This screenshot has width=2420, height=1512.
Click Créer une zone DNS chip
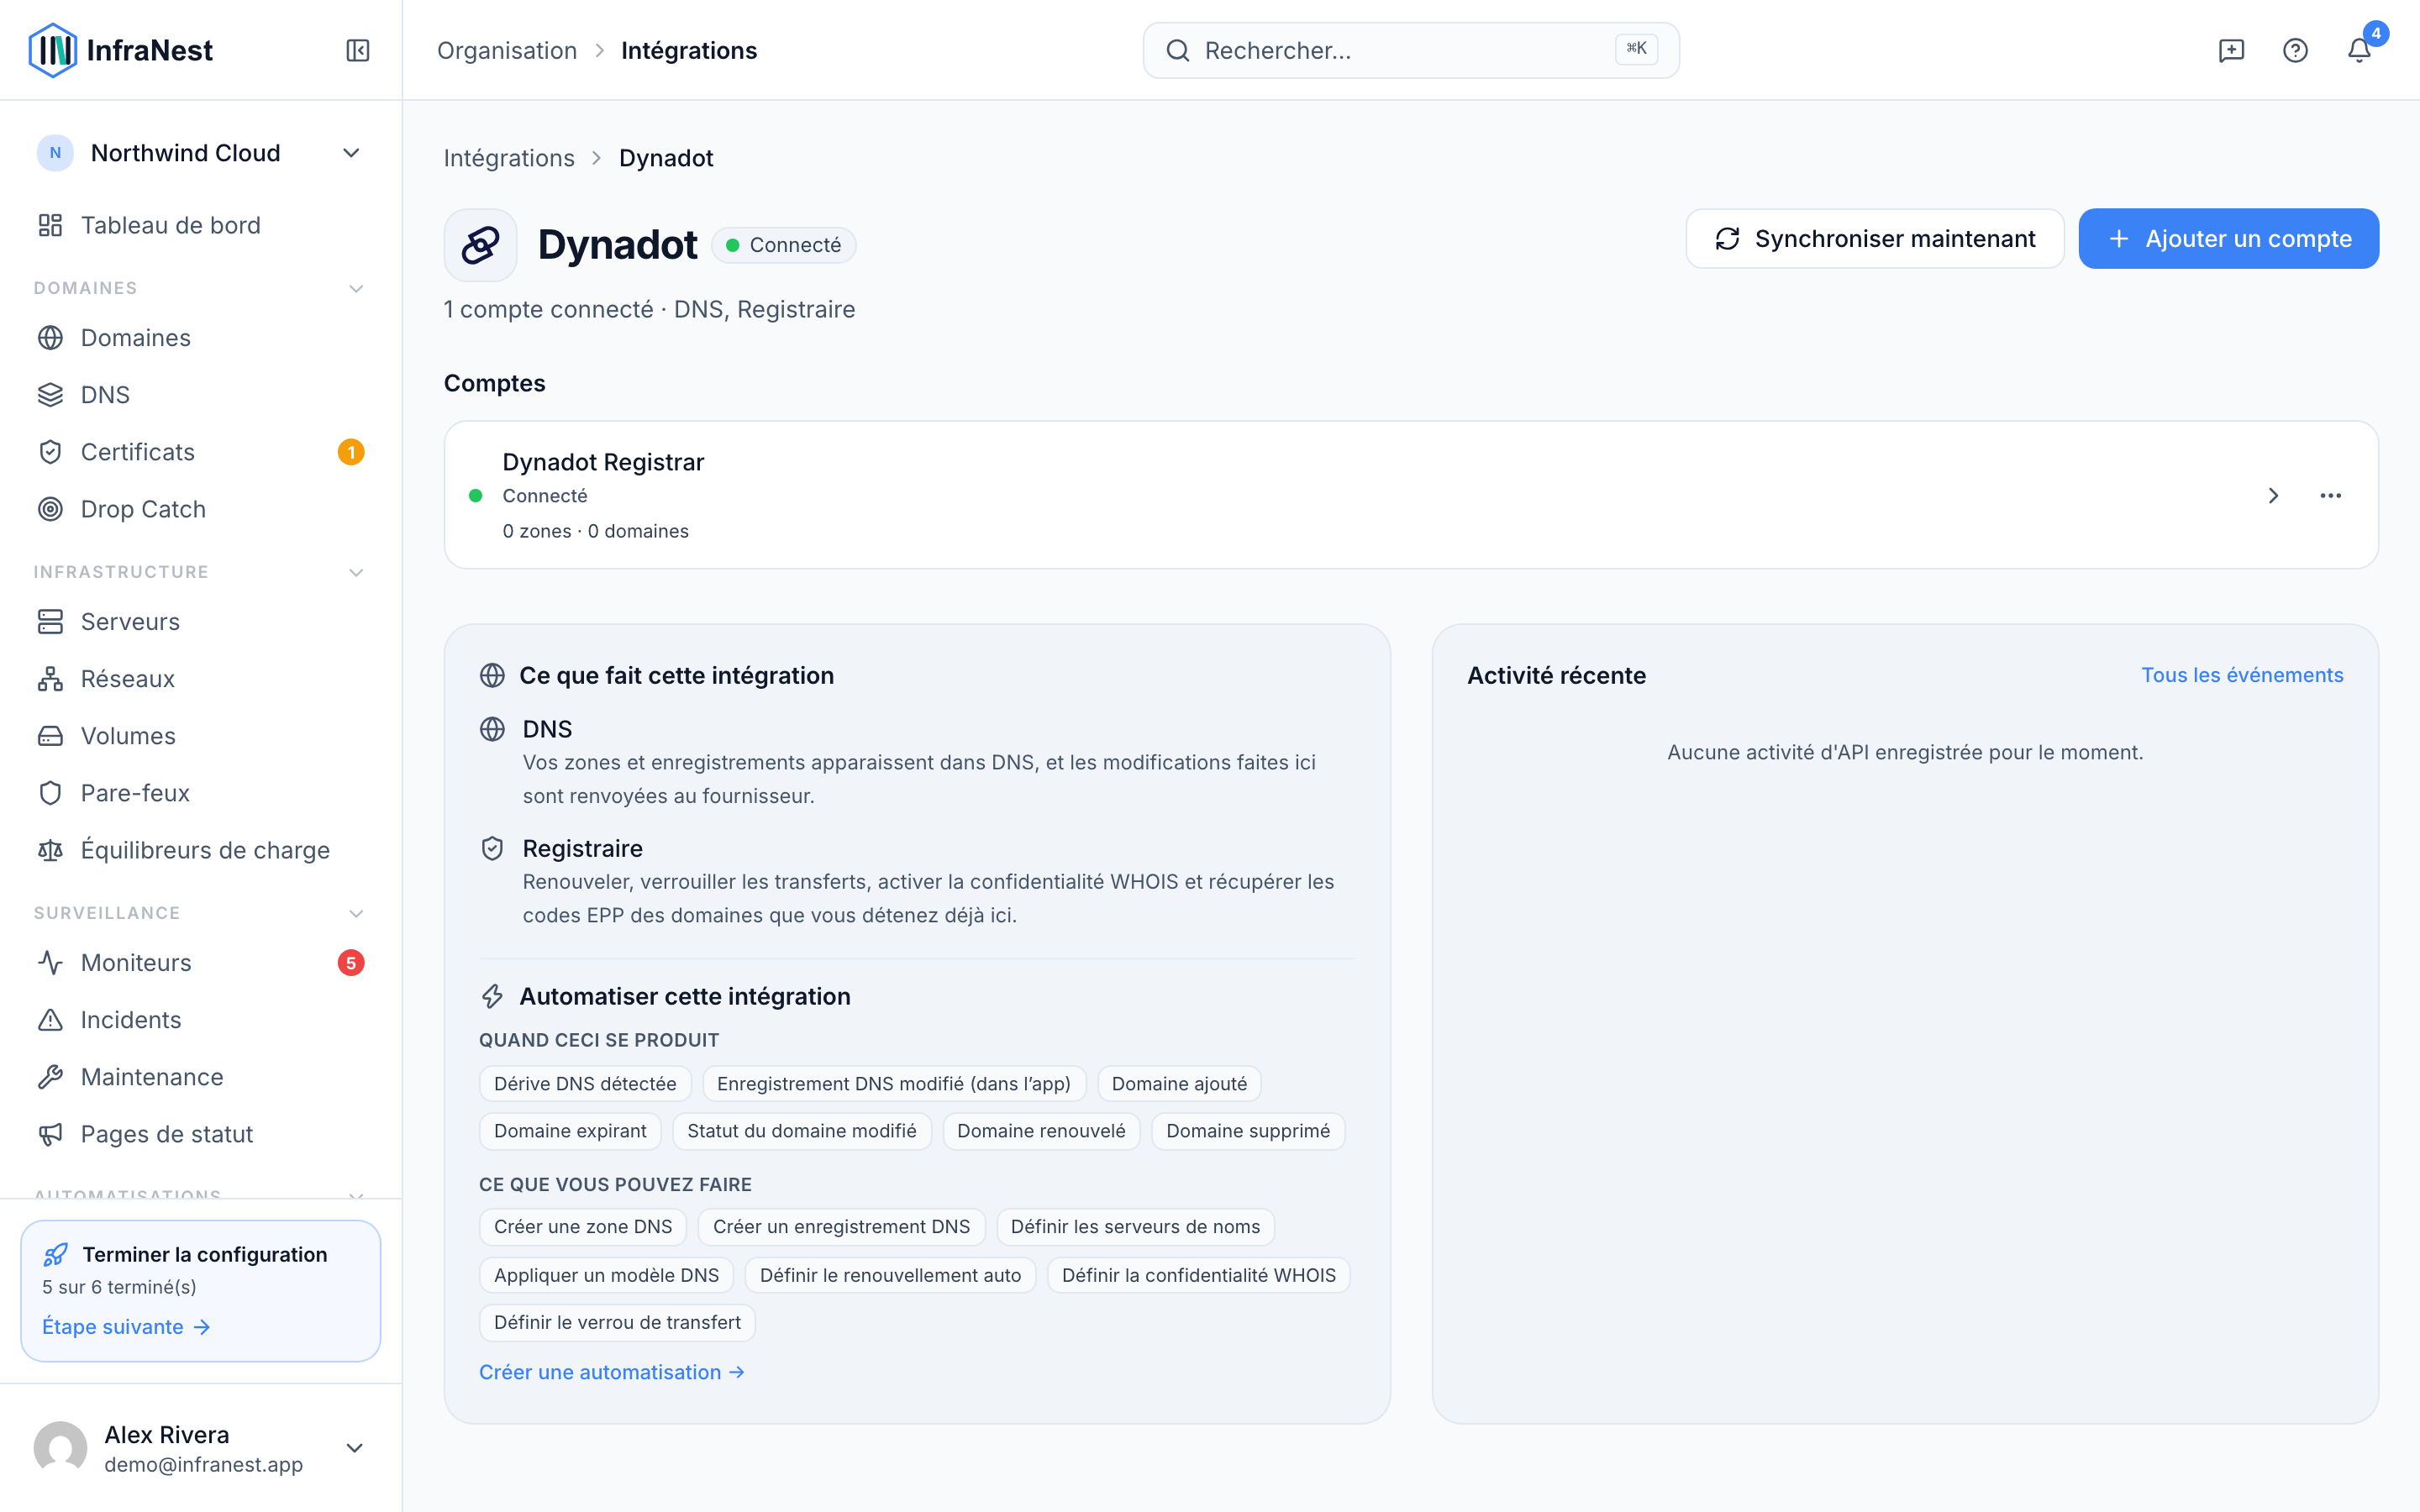pos(583,1227)
